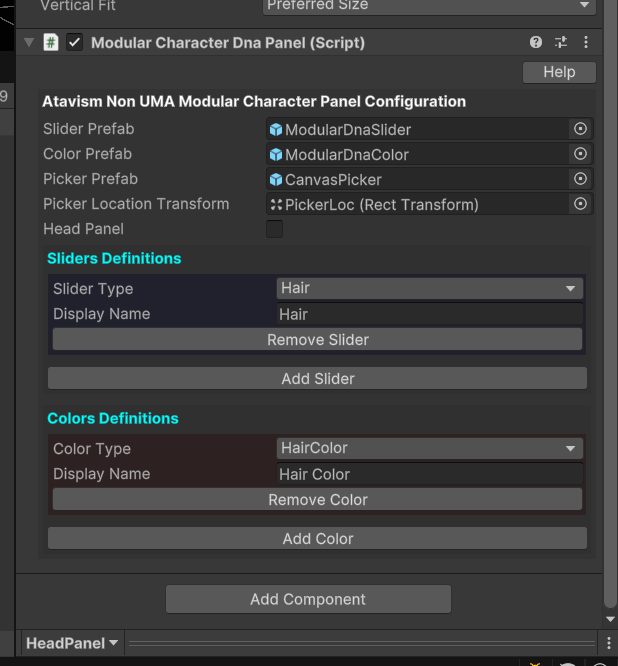Collapse the Modular Character Dna Panel component
Viewport: 618px width, 666px height.
click(x=29, y=43)
